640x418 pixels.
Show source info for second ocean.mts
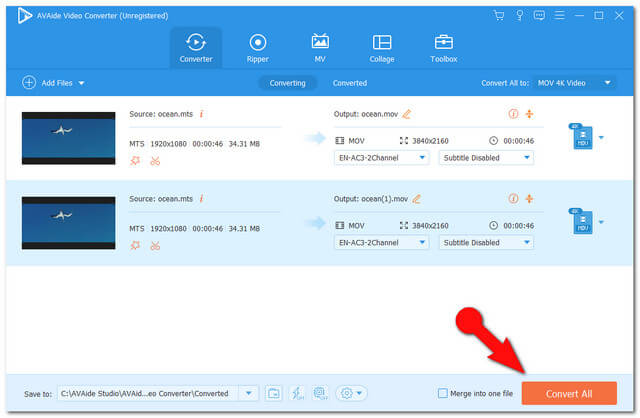[201, 199]
